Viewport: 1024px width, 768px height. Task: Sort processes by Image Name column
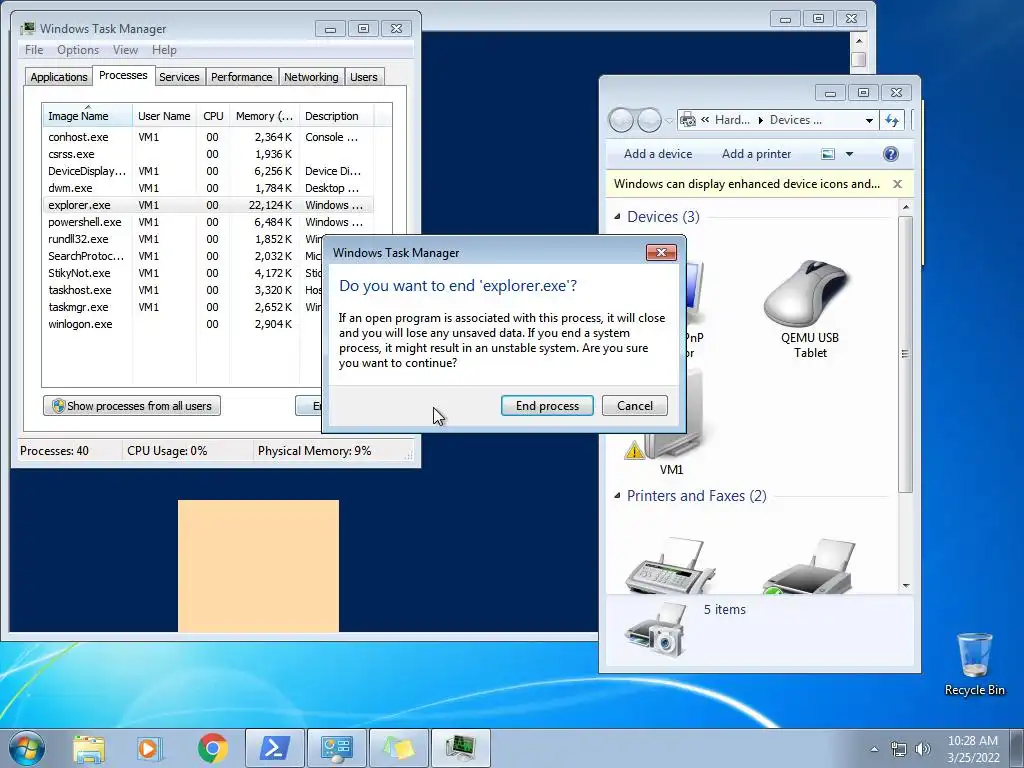click(87, 116)
